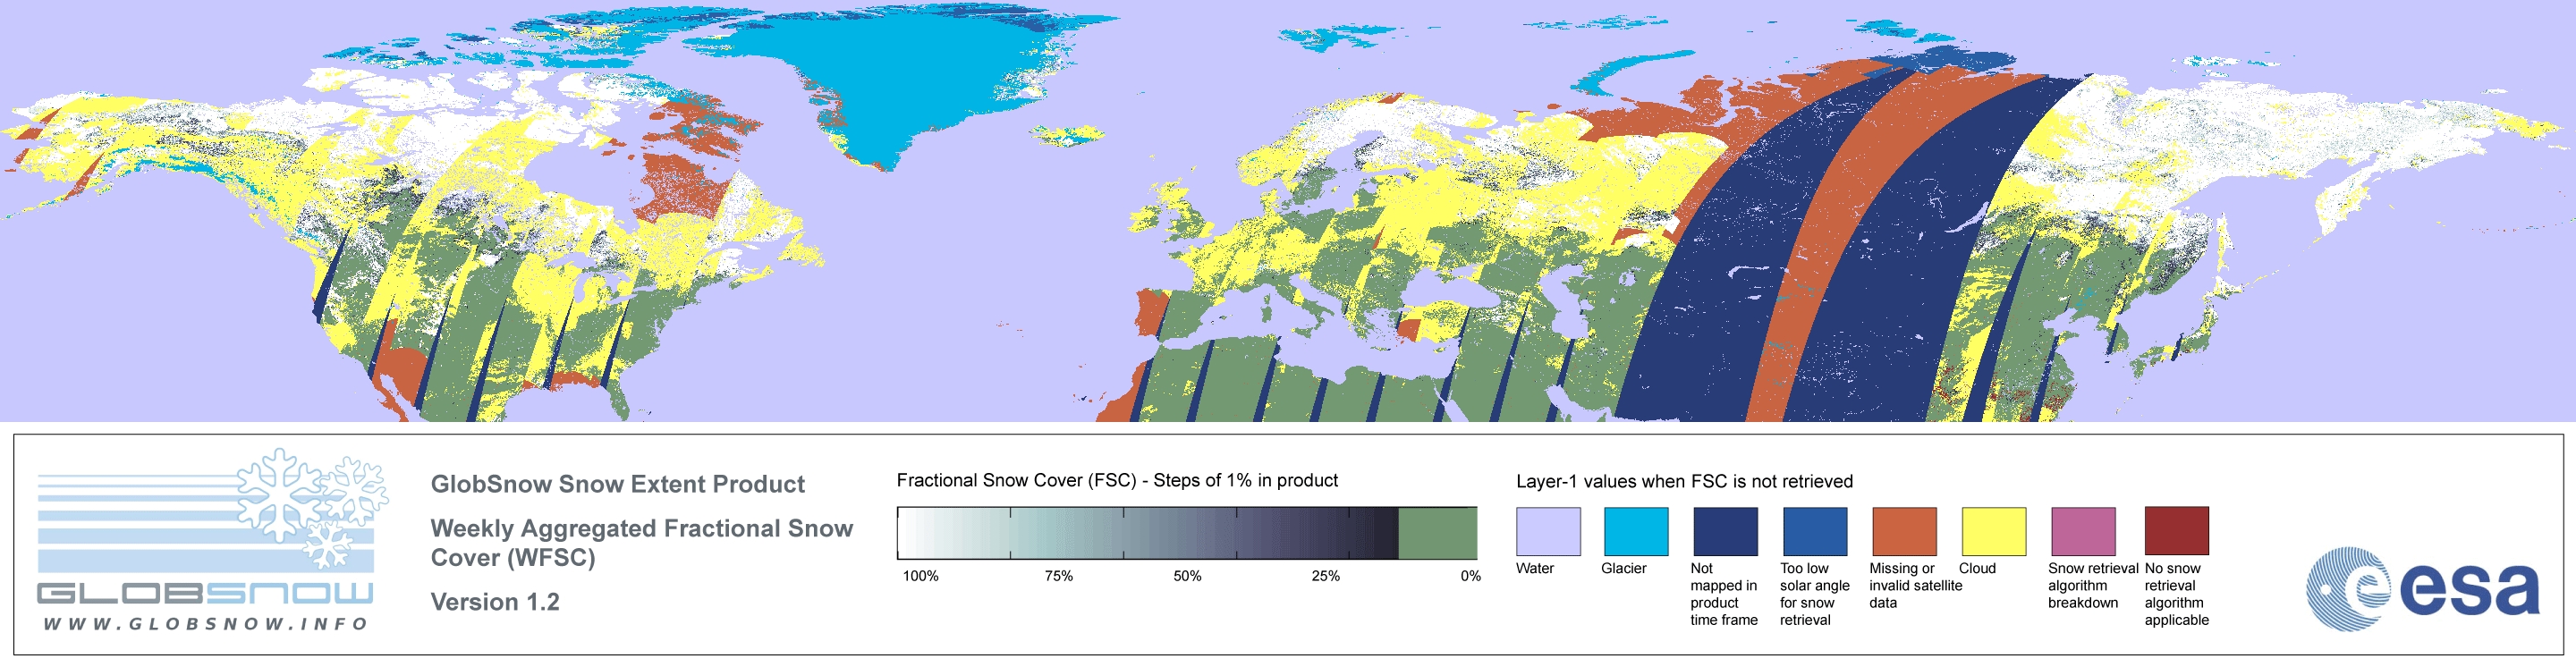Click the yellow Cloud legend swatch
The width and height of the screenshot is (2576, 667).
click(x=1994, y=531)
